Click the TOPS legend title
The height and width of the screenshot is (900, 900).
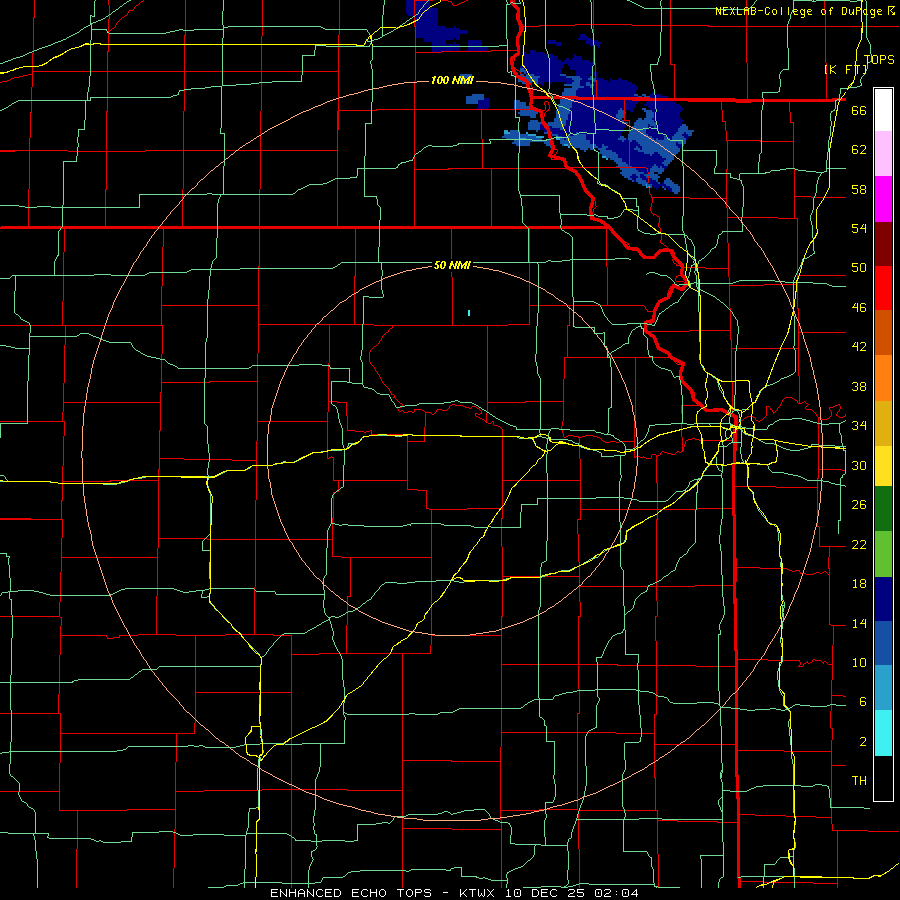(879, 59)
